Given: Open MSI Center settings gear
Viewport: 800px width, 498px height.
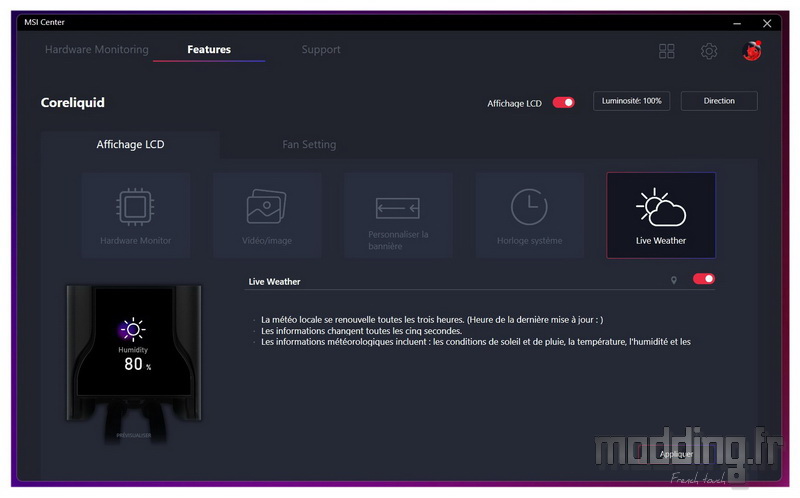Looking at the screenshot, I should point(709,51).
